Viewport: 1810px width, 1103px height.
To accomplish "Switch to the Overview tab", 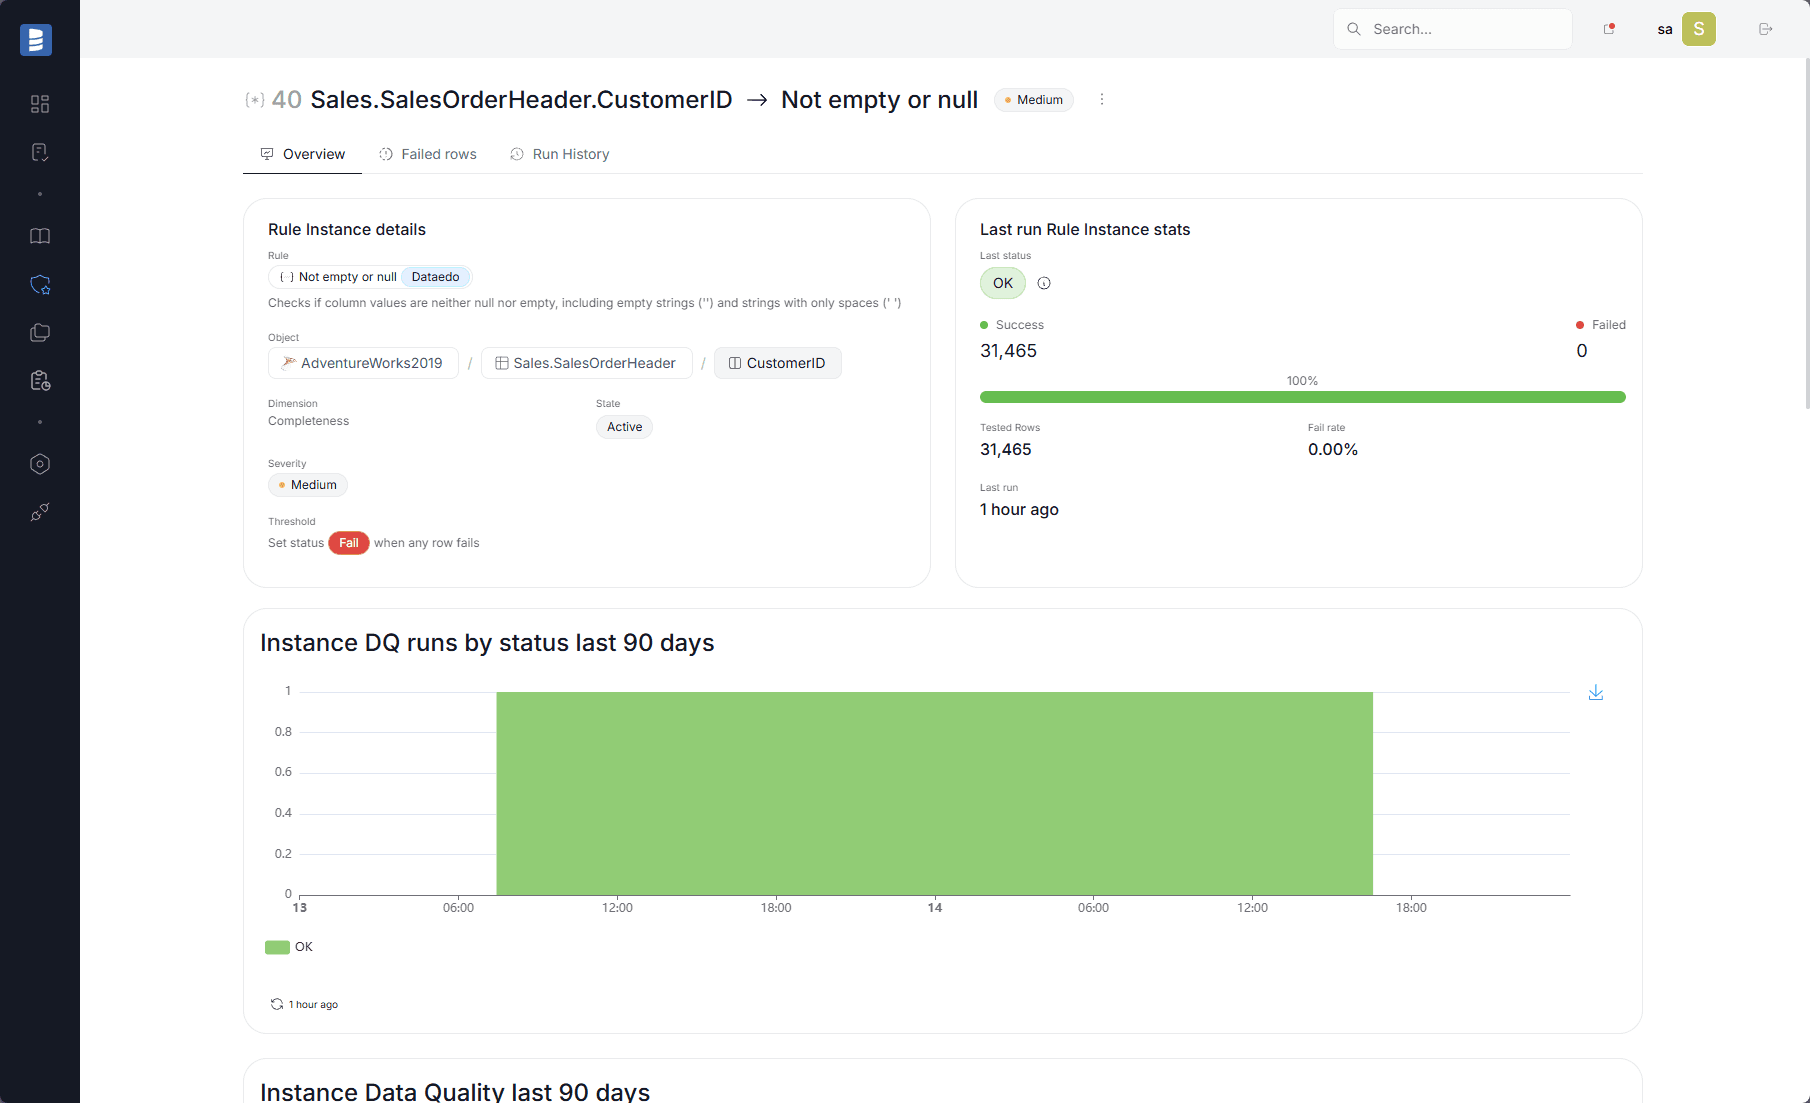I will point(302,154).
